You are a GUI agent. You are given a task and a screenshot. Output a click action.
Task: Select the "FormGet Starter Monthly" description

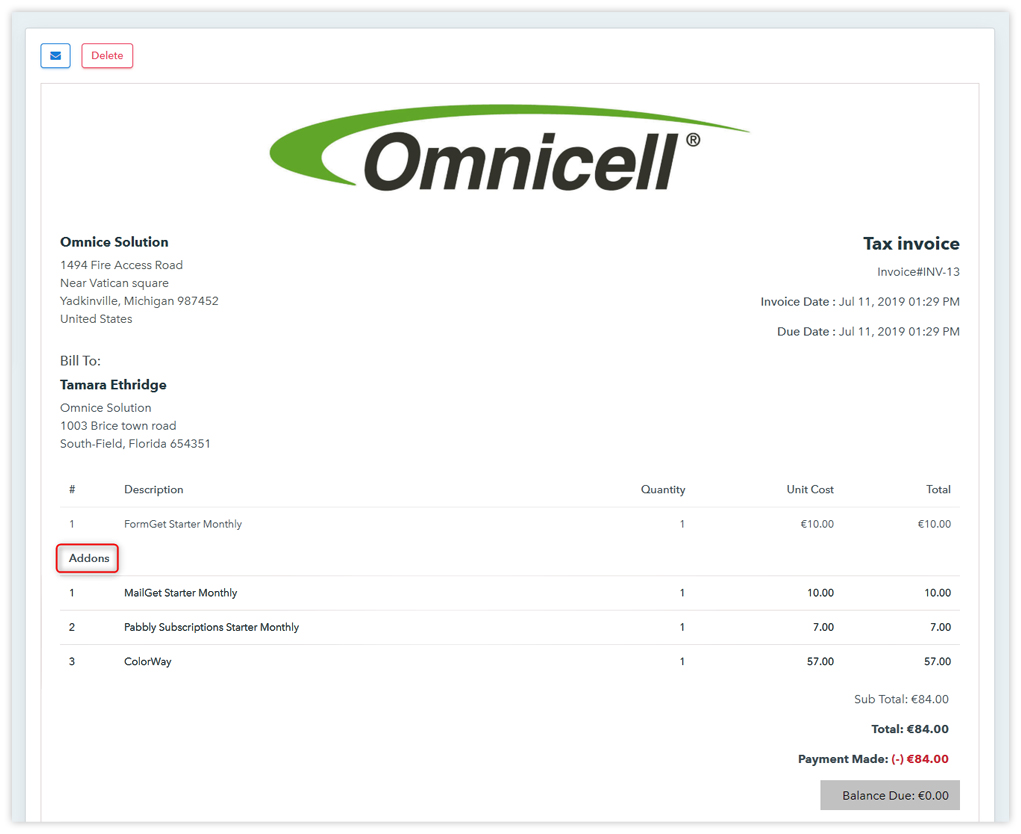coord(183,524)
